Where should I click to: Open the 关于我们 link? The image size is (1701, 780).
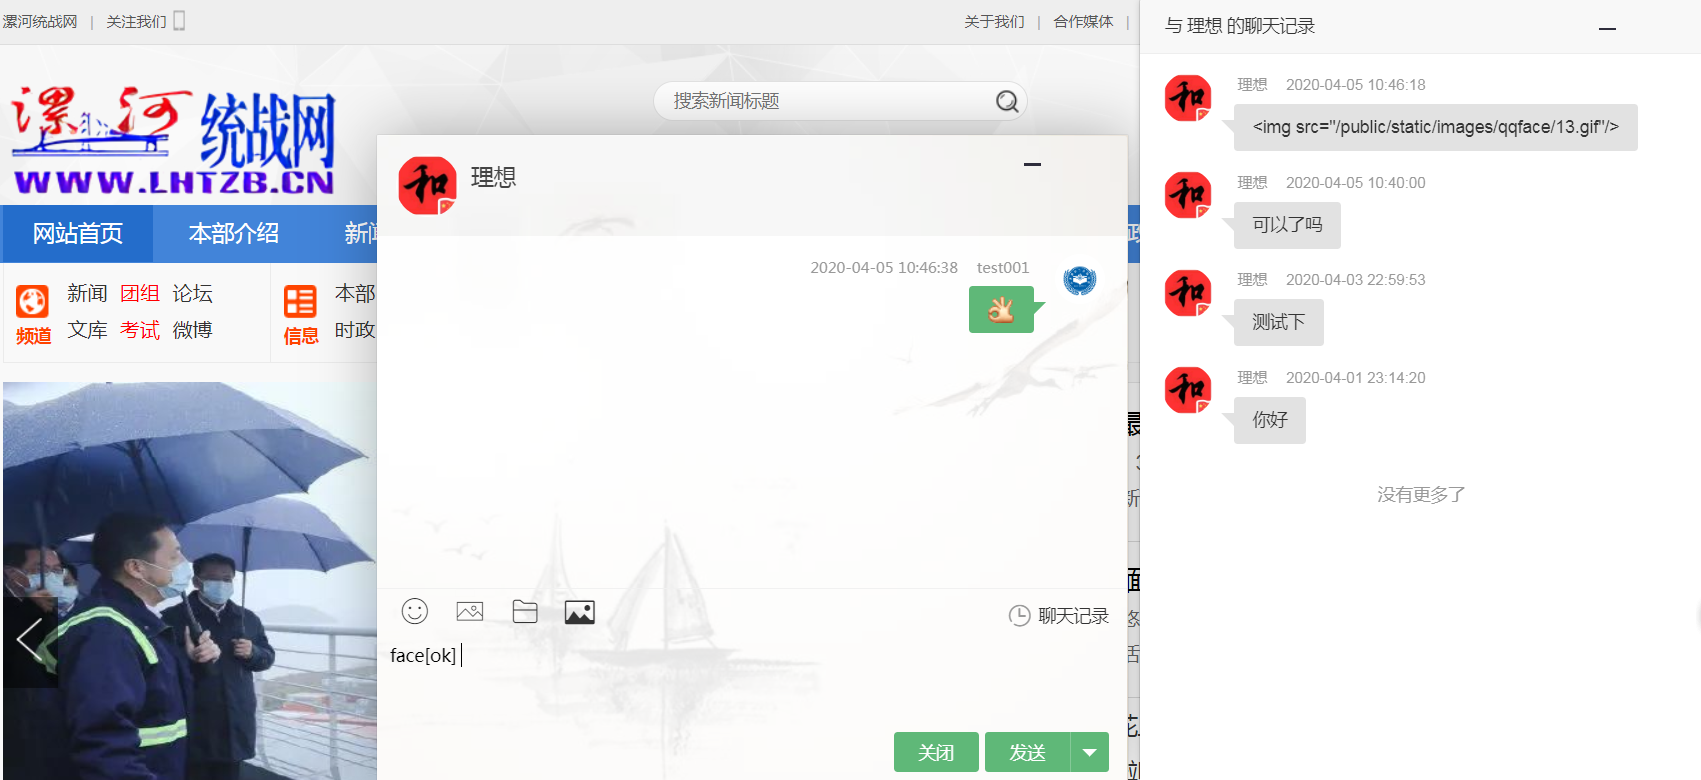[x=994, y=22]
